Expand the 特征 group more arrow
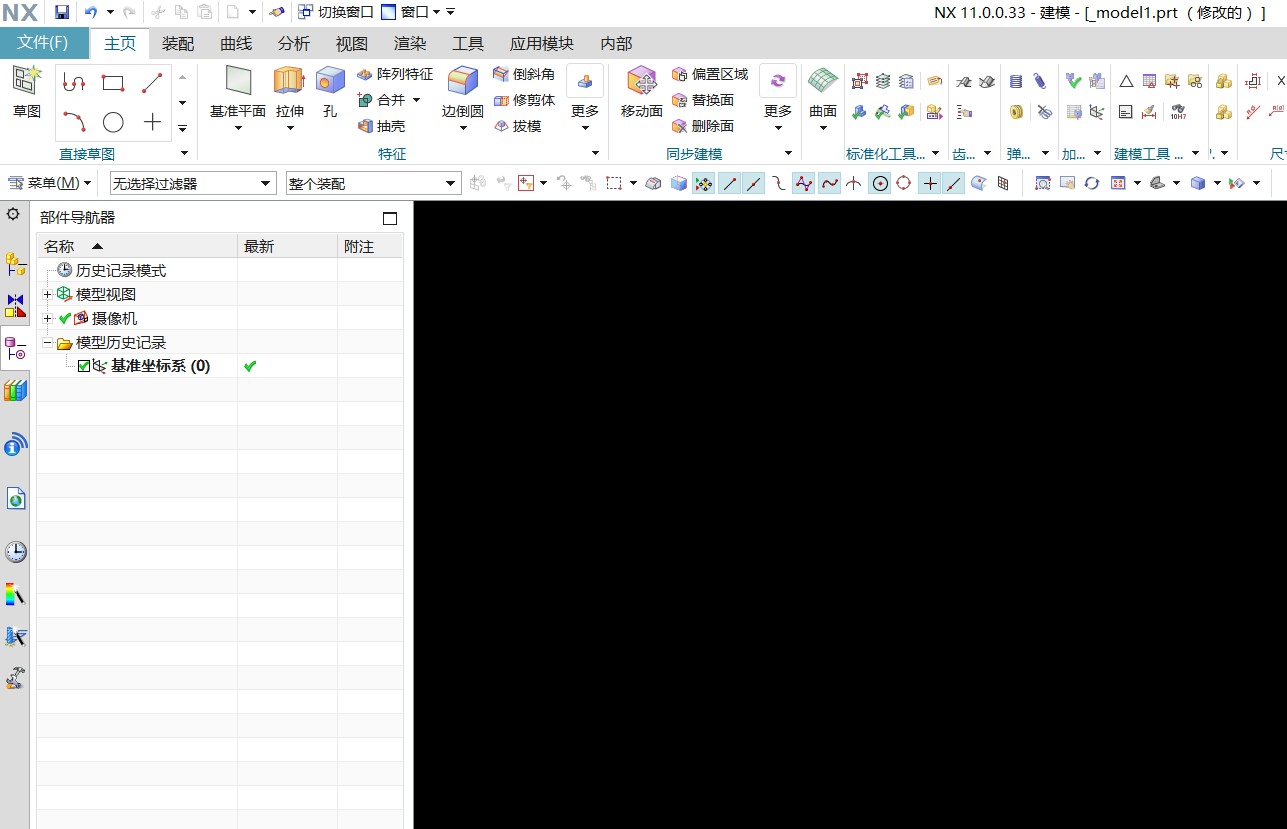Screen dimensions: 1287x829 point(595,153)
